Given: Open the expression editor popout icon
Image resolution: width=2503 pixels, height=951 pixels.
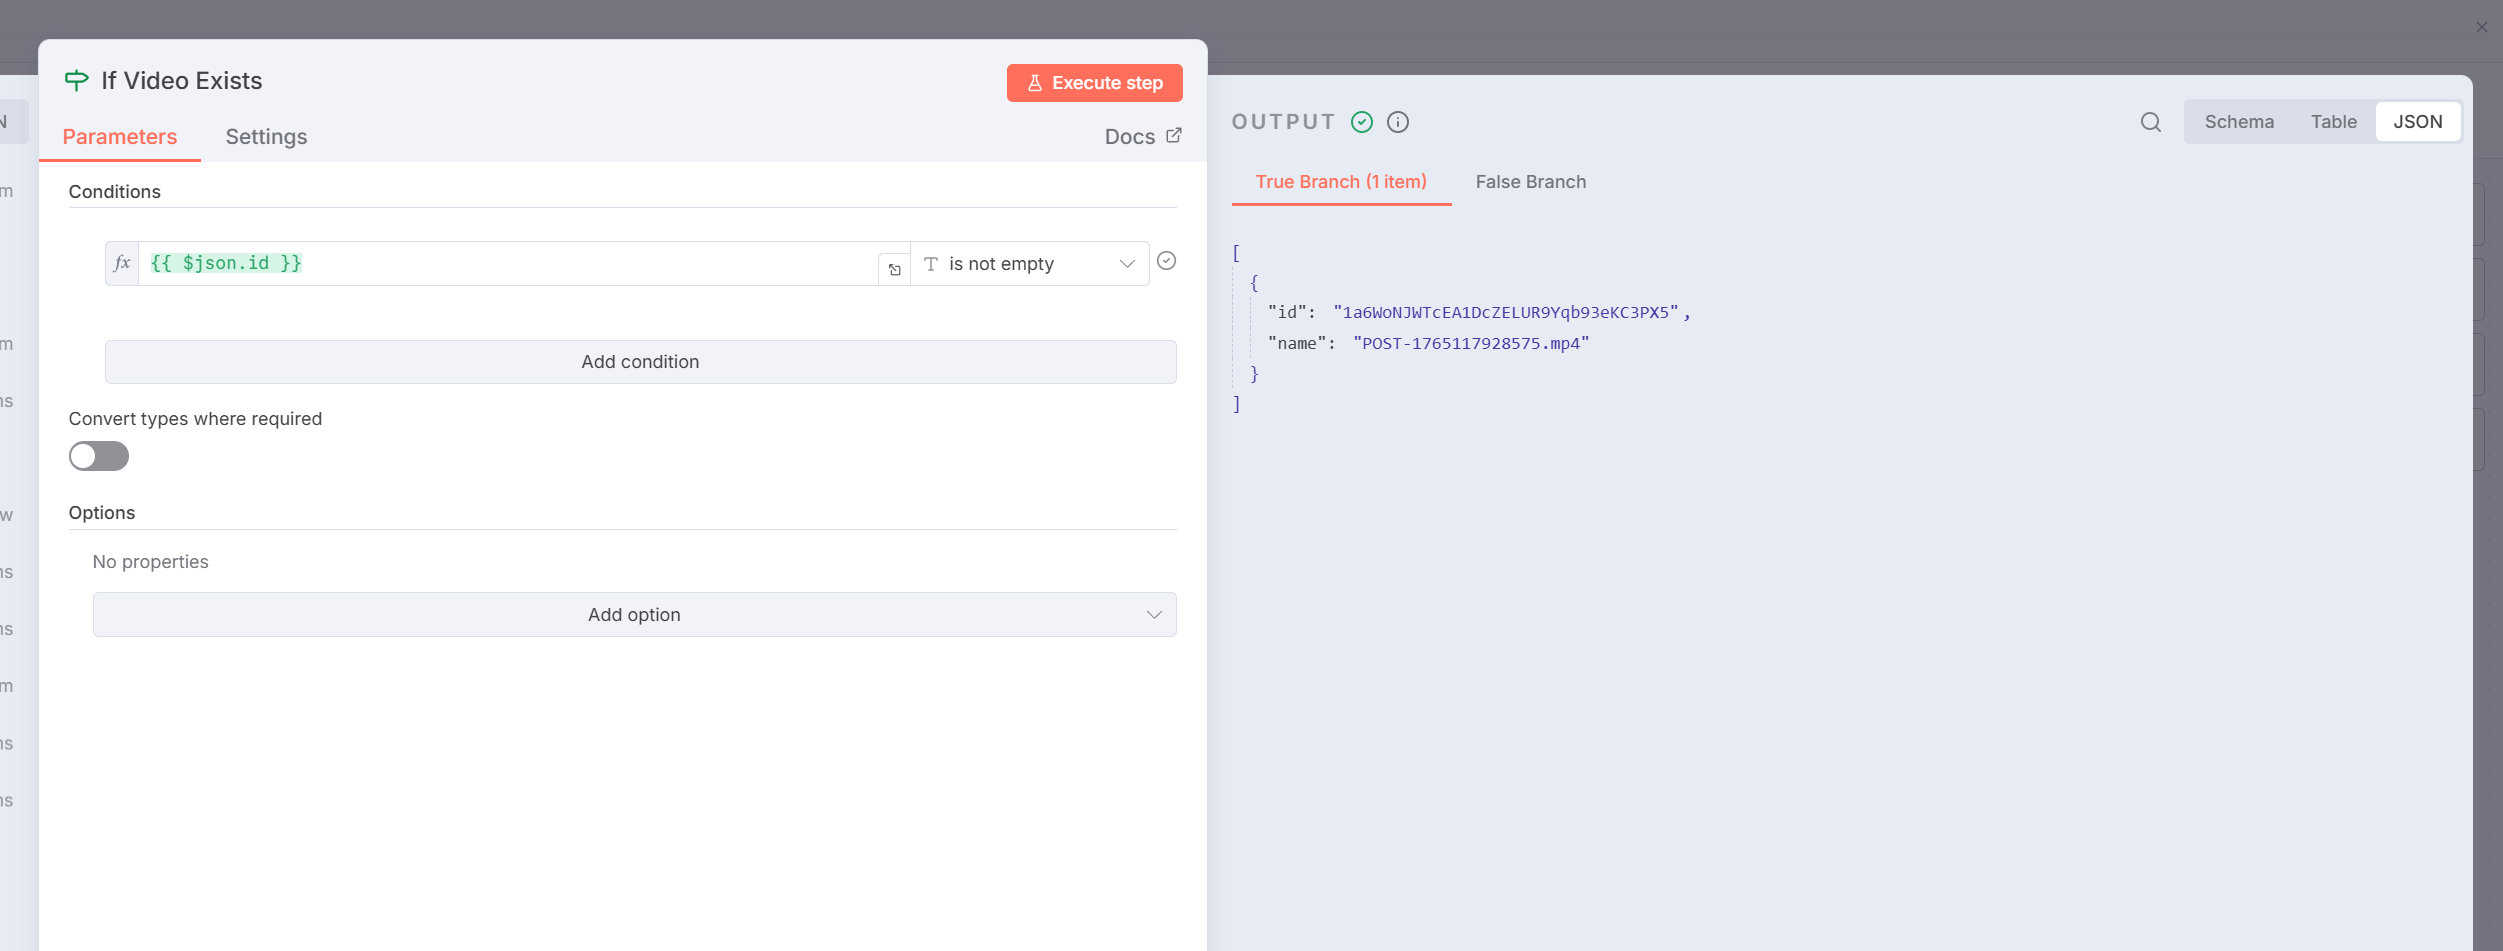Looking at the screenshot, I should point(894,270).
